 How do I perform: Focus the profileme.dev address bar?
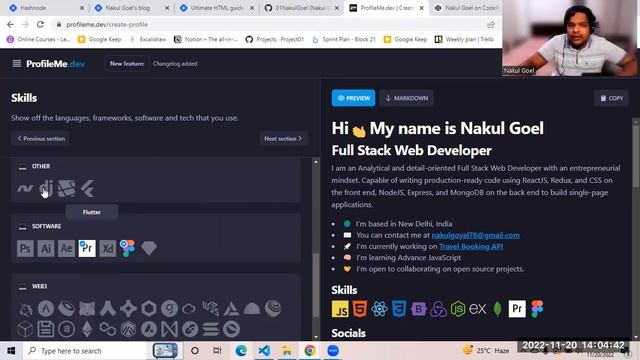pyautogui.click(x=269, y=24)
